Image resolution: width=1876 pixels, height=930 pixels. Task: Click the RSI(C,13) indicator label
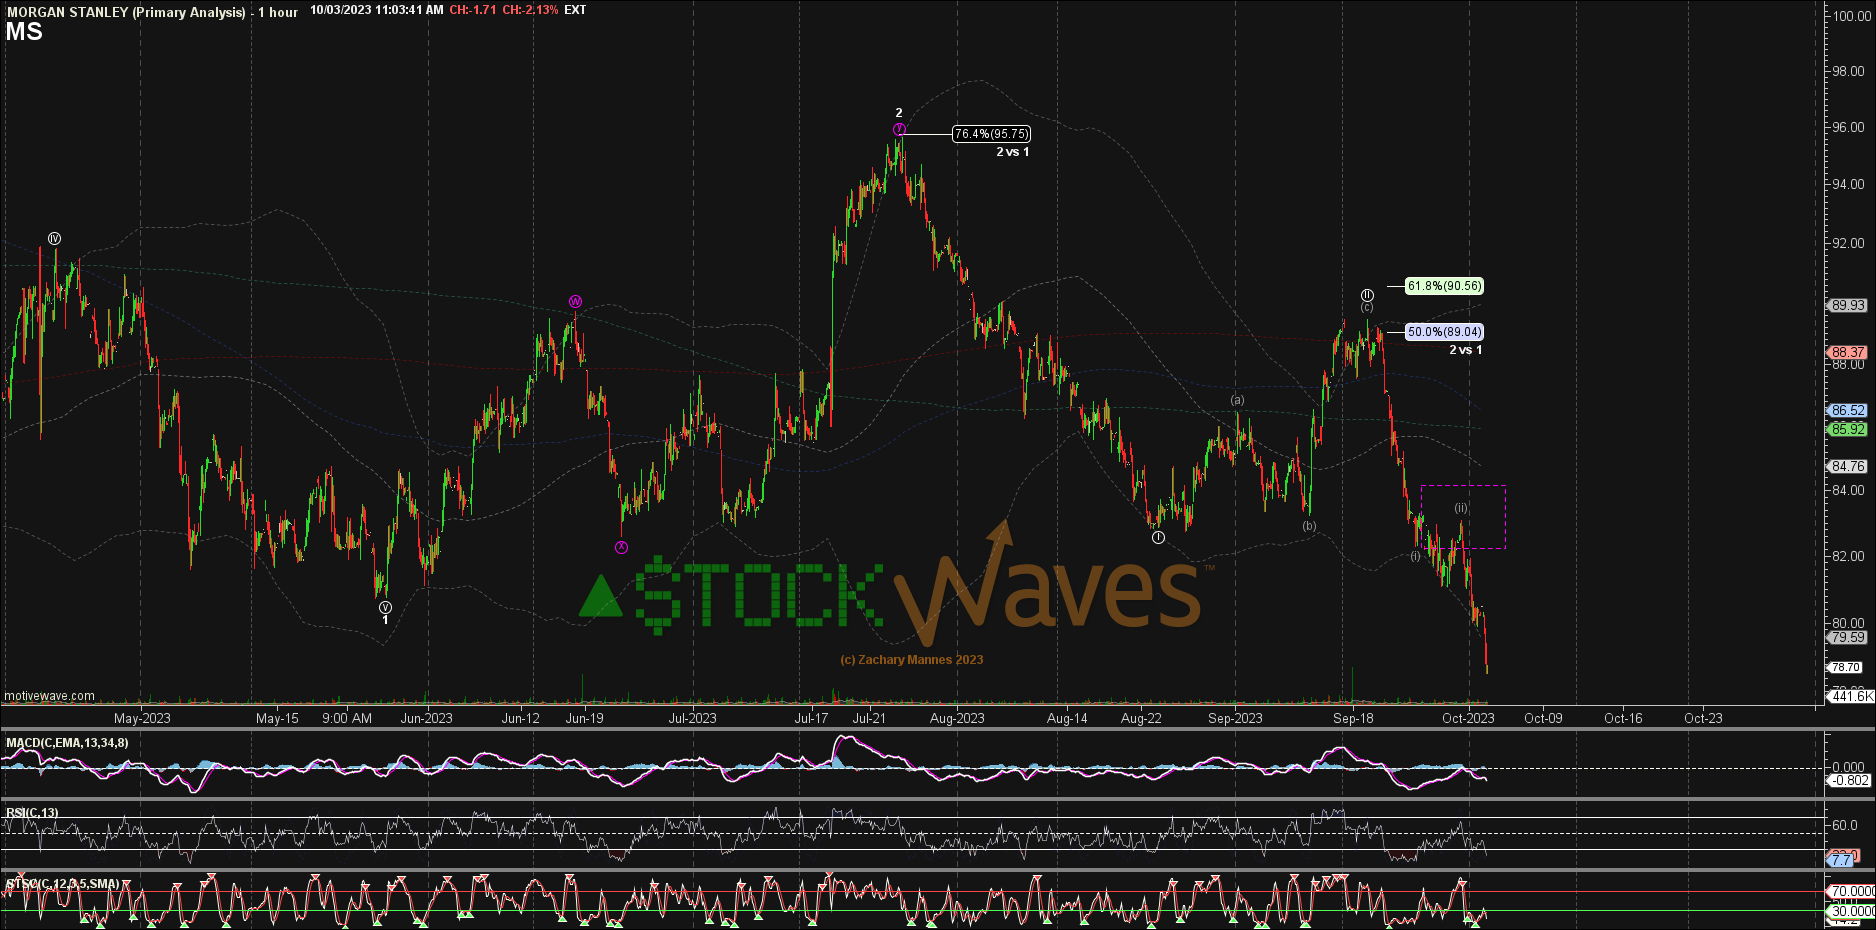tap(32, 813)
